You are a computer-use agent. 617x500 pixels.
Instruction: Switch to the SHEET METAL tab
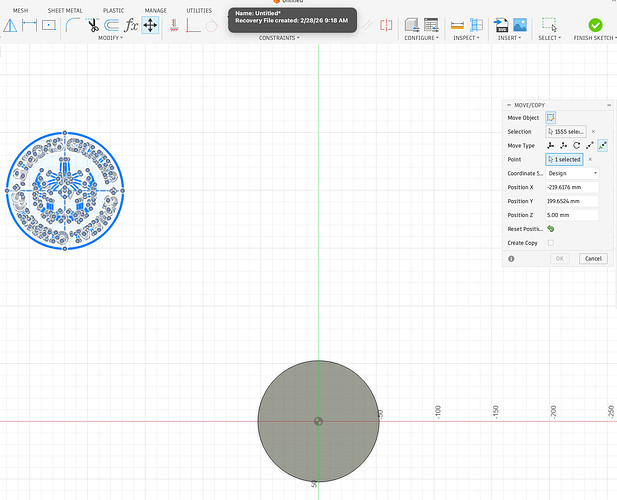coord(65,11)
